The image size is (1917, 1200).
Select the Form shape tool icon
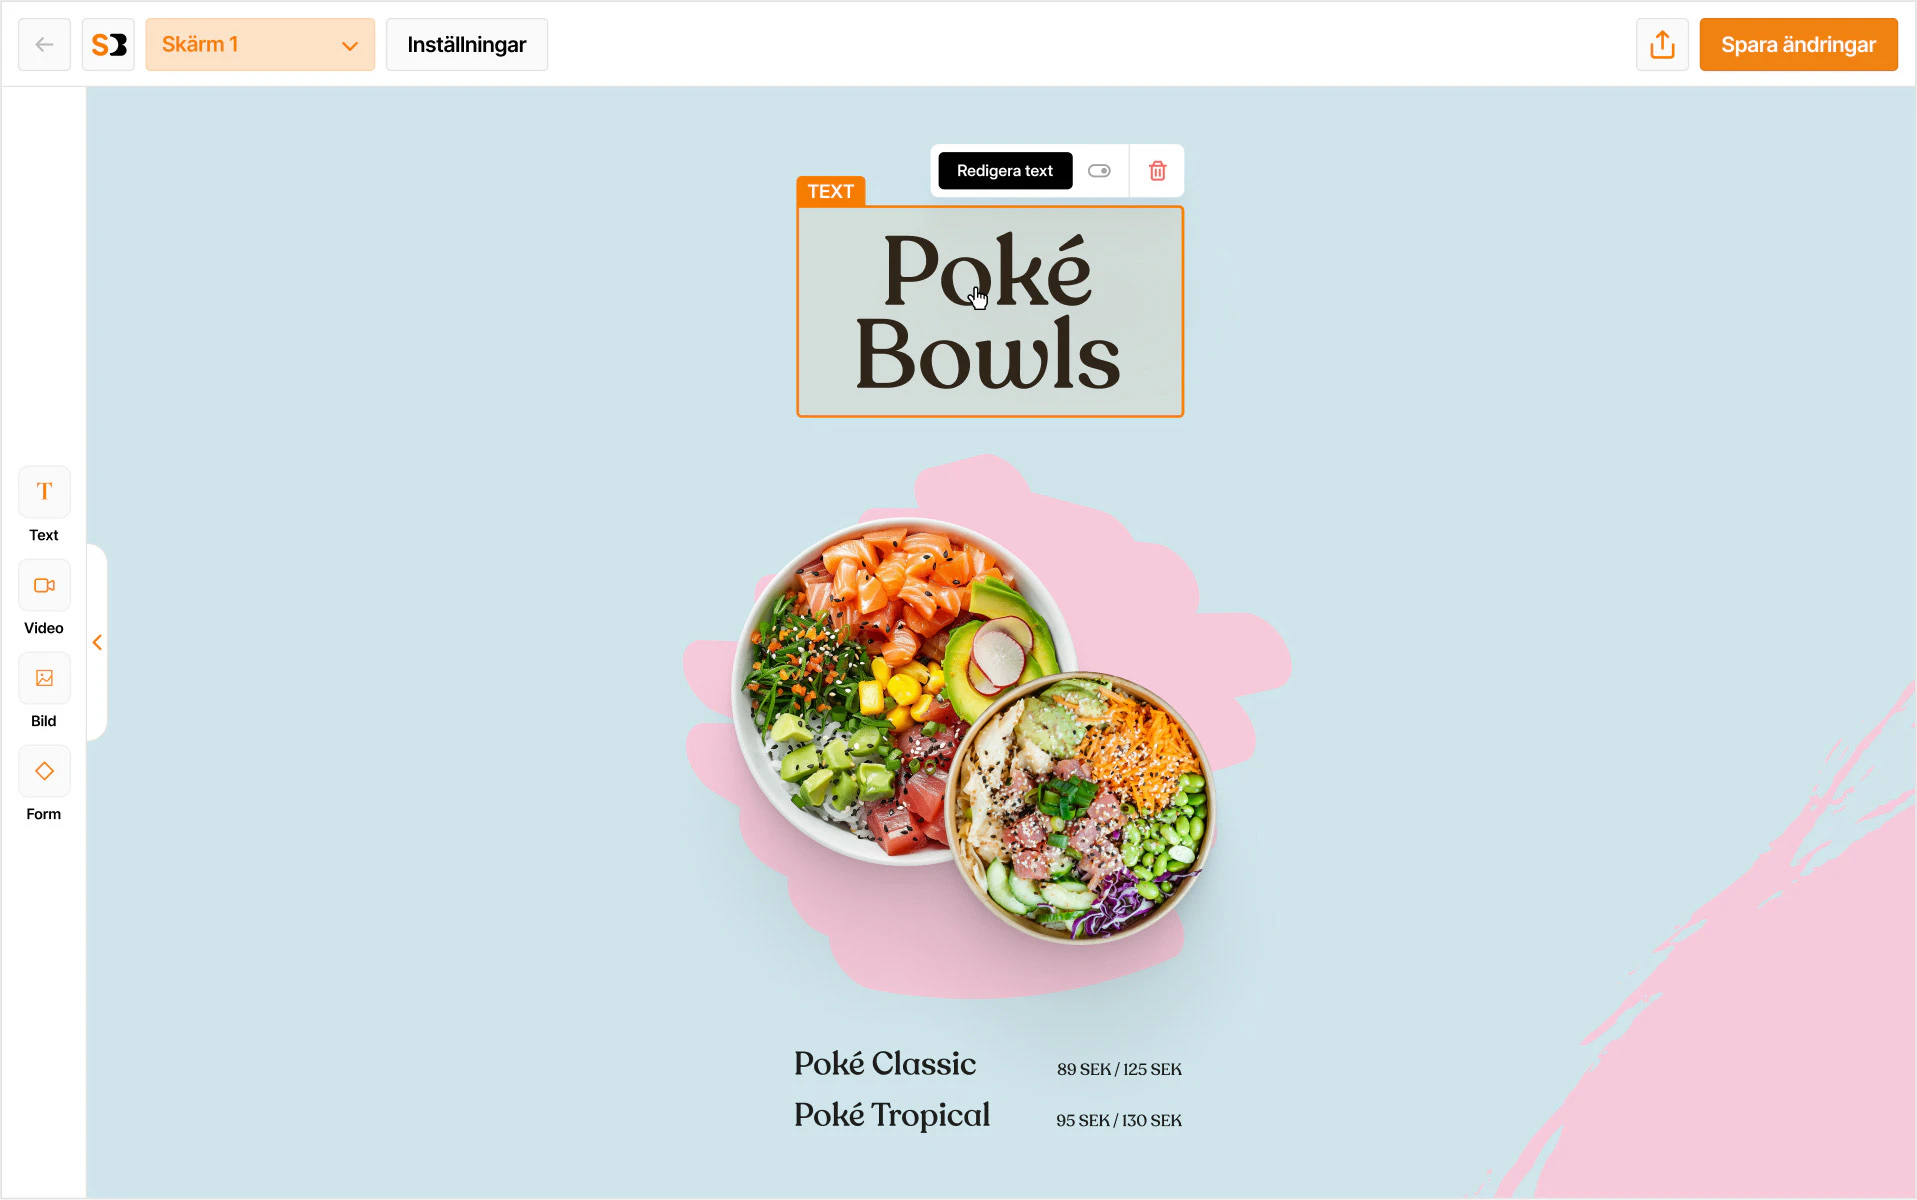[x=44, y=771]
